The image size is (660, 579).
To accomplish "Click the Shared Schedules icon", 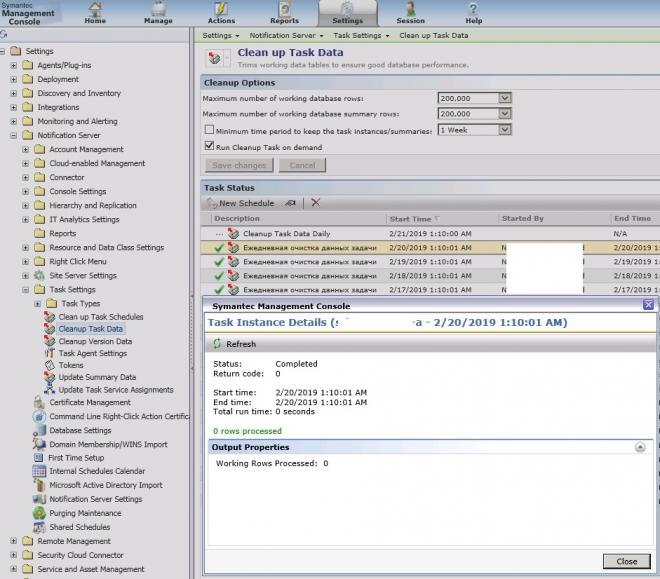I will 39,527.
